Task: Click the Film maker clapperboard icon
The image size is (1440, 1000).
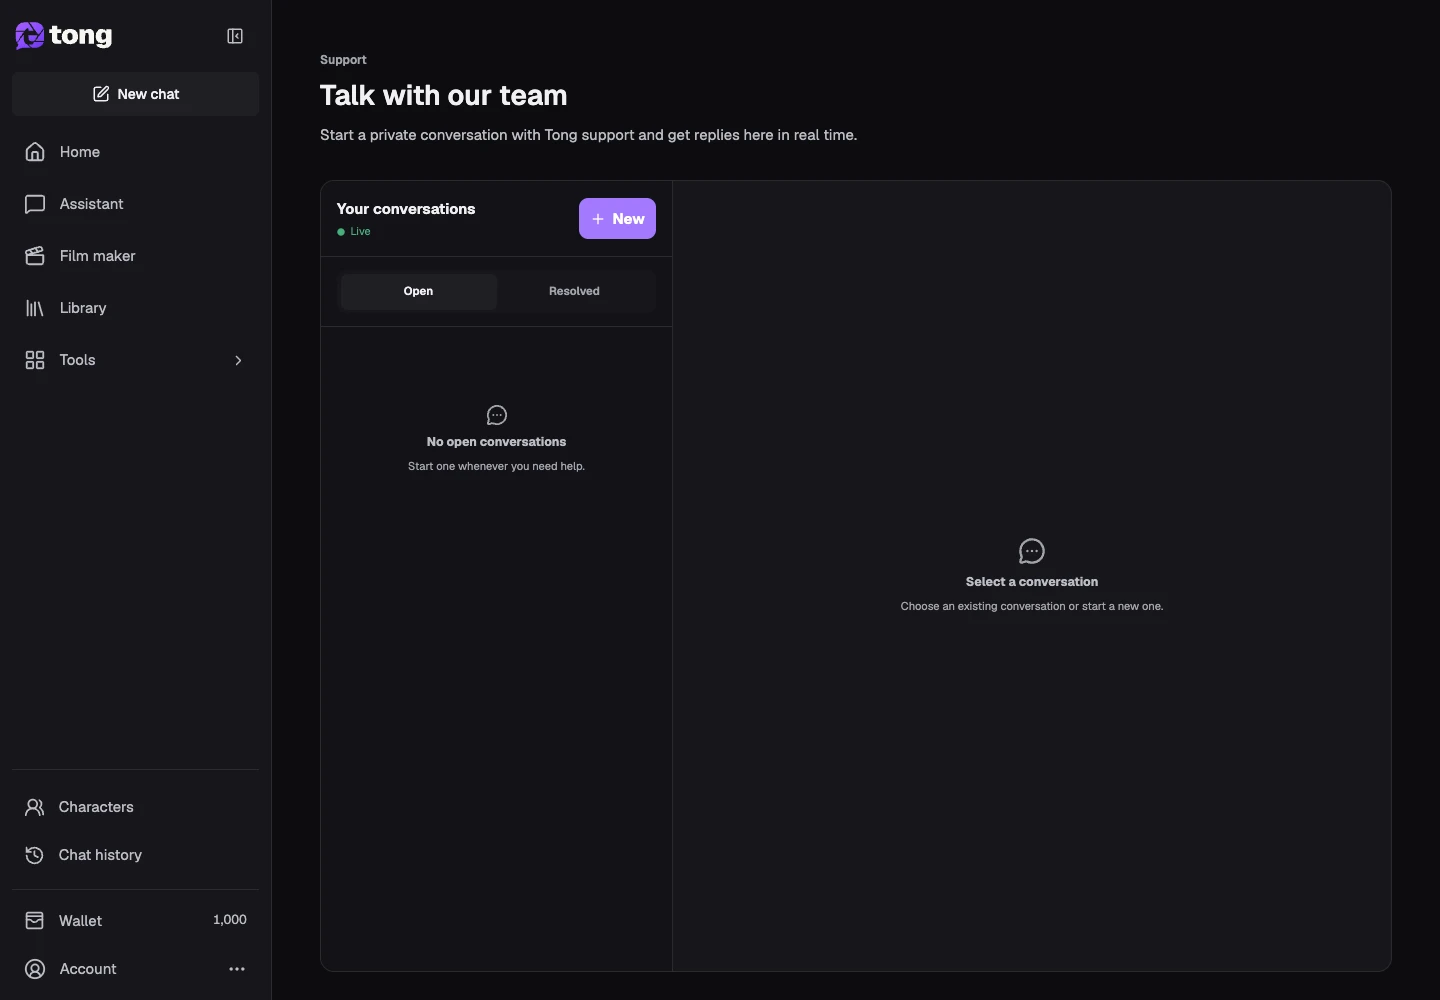Action: (x=35, y=256)
